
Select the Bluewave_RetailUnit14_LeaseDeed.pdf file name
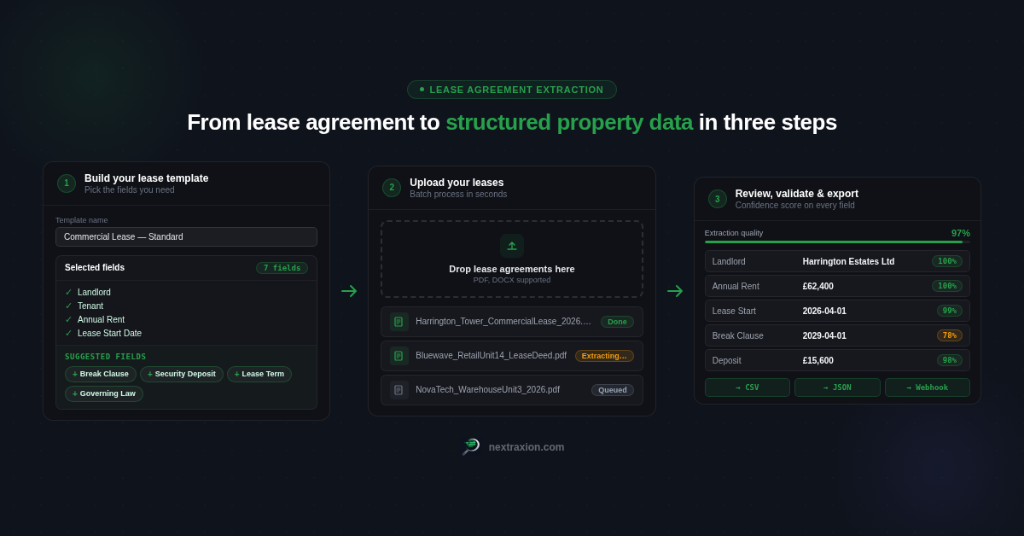(491, 356)
